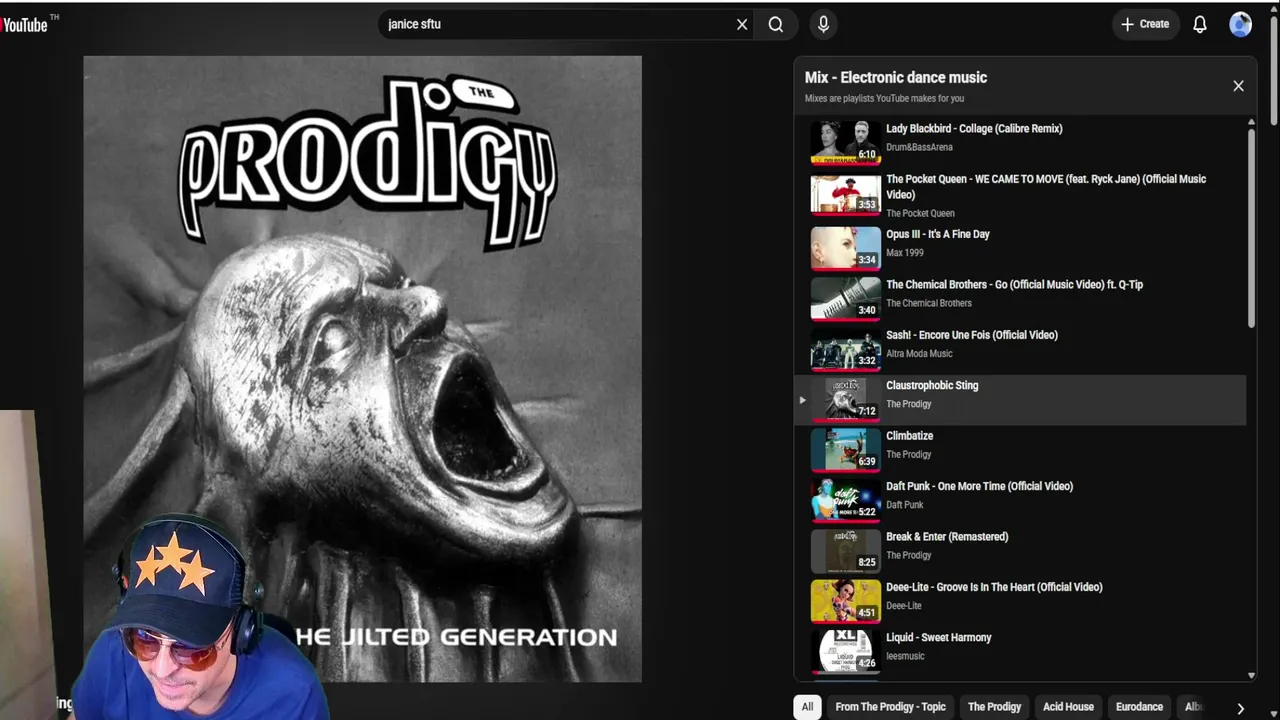This screenshot has width=1280, height=720.
Task: Select the From The Prodigy - Topic chip
Action: coord(890,707)
